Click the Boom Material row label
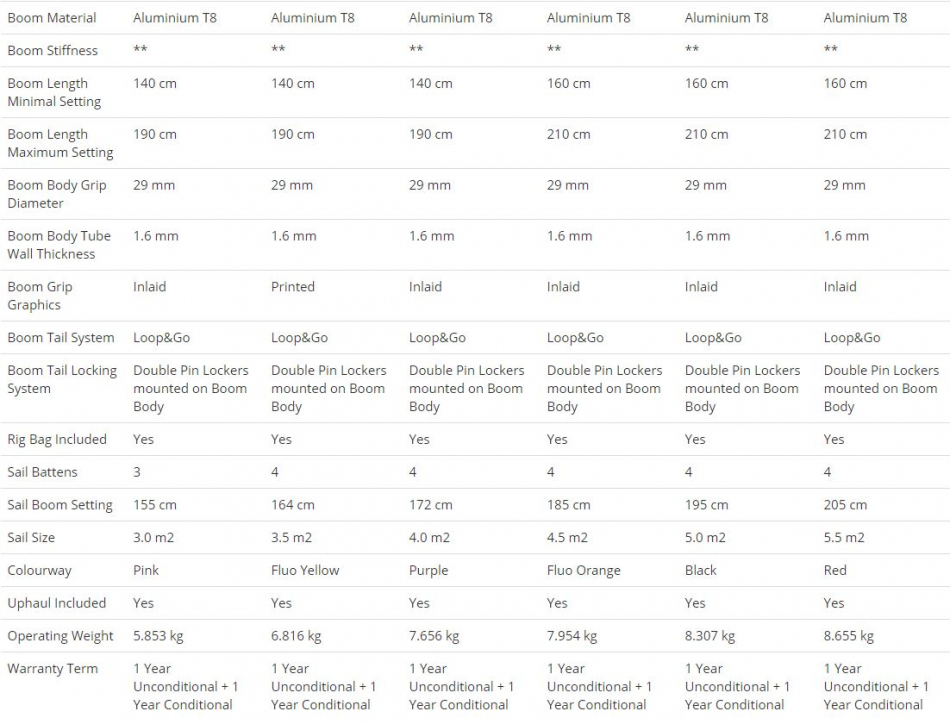Viewport: 950px width, 724px height. 51,18
